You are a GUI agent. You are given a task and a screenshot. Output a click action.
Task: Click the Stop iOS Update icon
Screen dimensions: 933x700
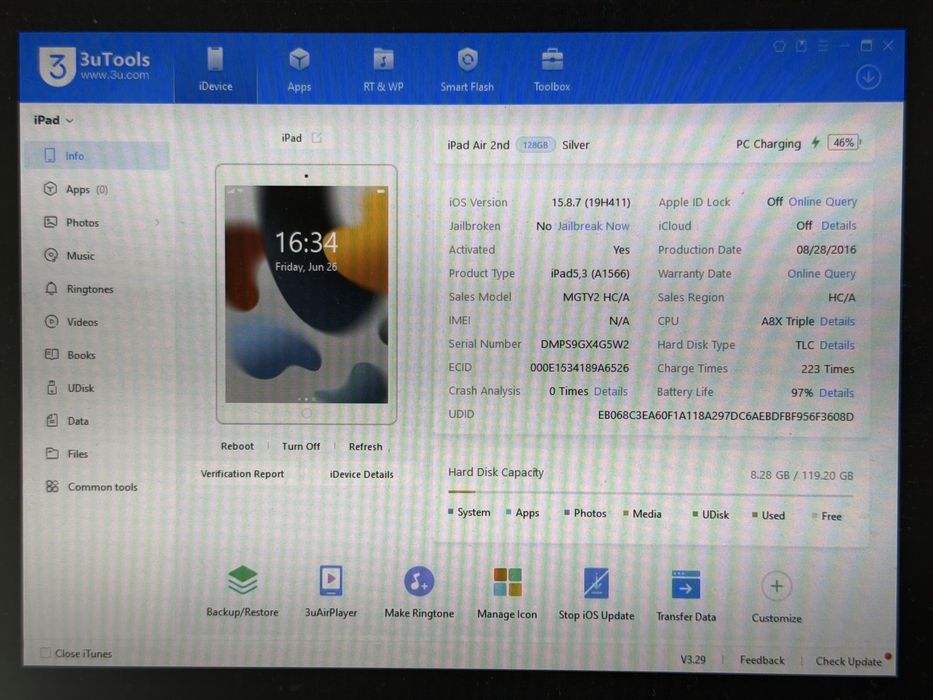click(596, 583)
